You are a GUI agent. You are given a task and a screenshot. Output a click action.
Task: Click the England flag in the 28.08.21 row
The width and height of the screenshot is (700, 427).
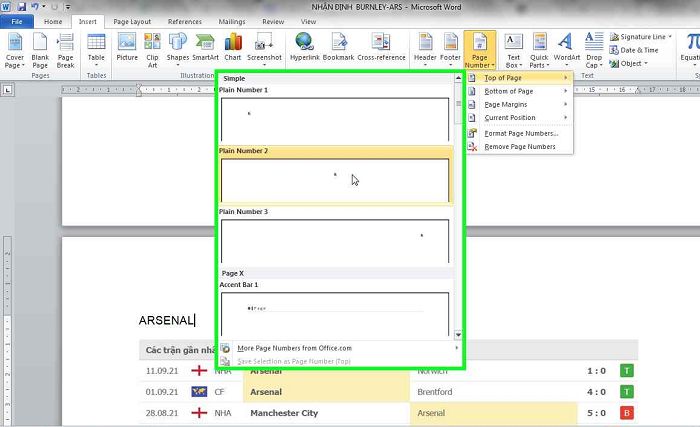click(199, 413)
